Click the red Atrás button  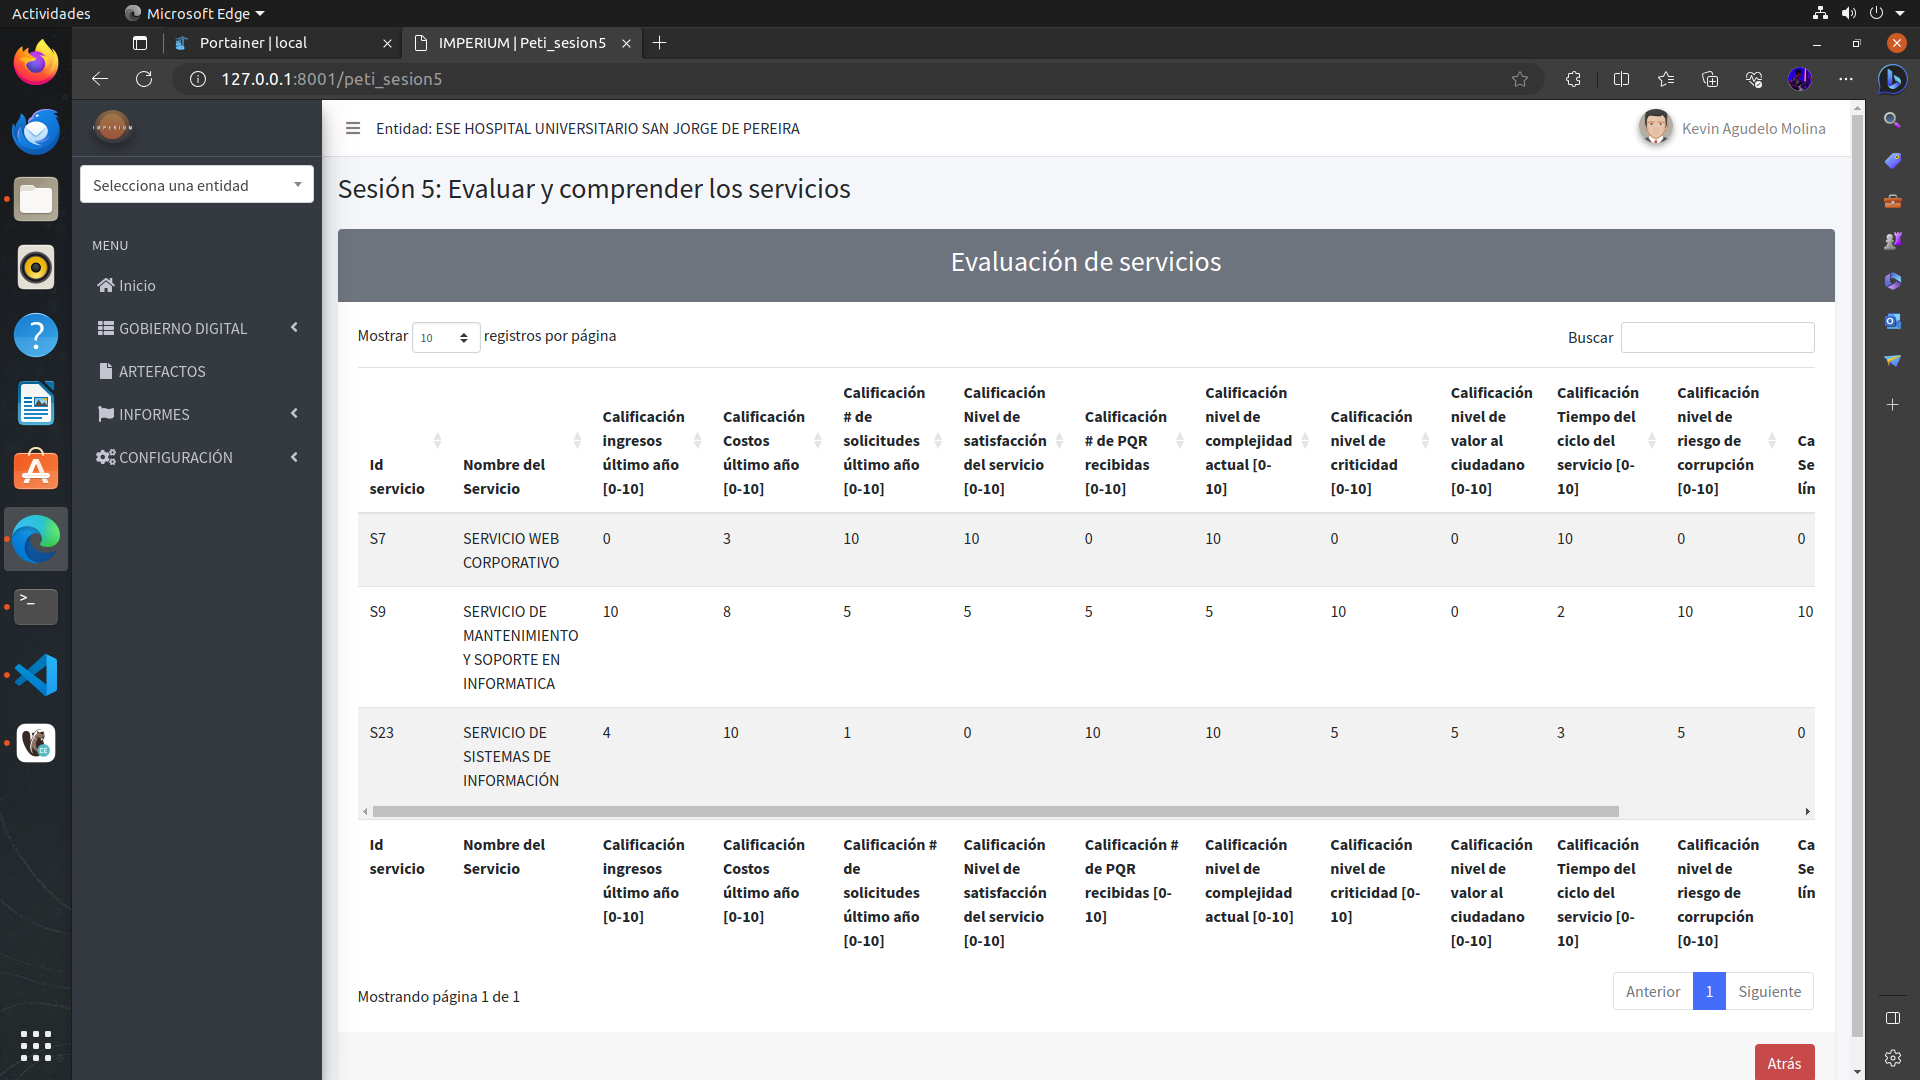pyautogui.click(x=1783, y=1062)
